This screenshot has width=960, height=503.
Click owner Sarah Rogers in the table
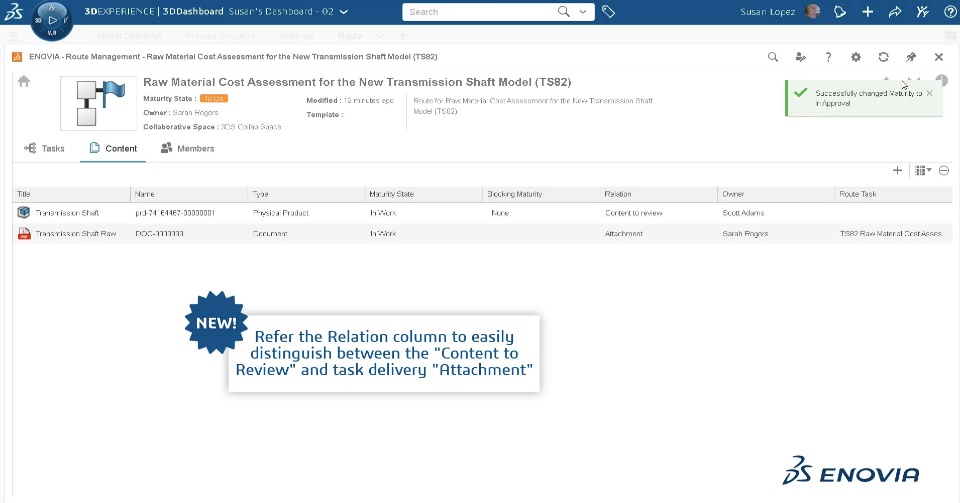coord(745,234)
